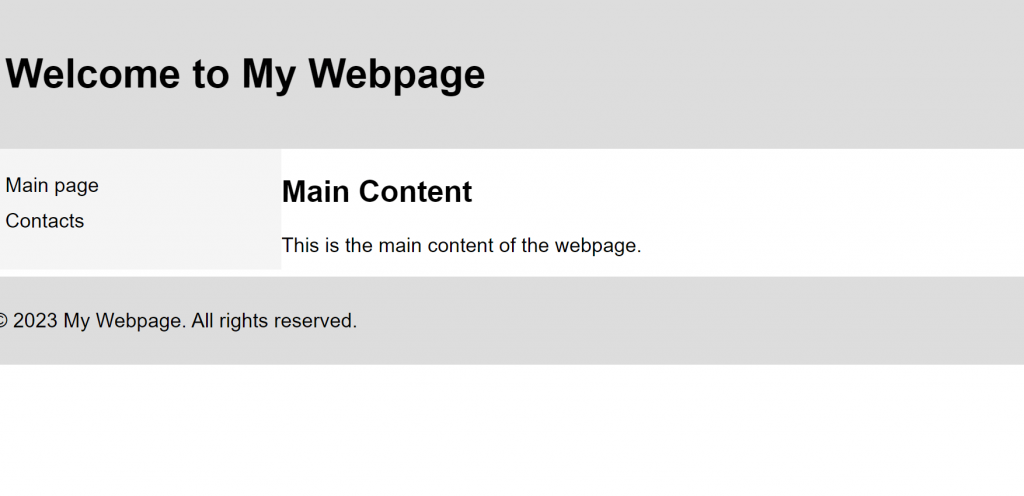
Task: Click the Welcome to My Webpage heading
Action: (245, 74)
